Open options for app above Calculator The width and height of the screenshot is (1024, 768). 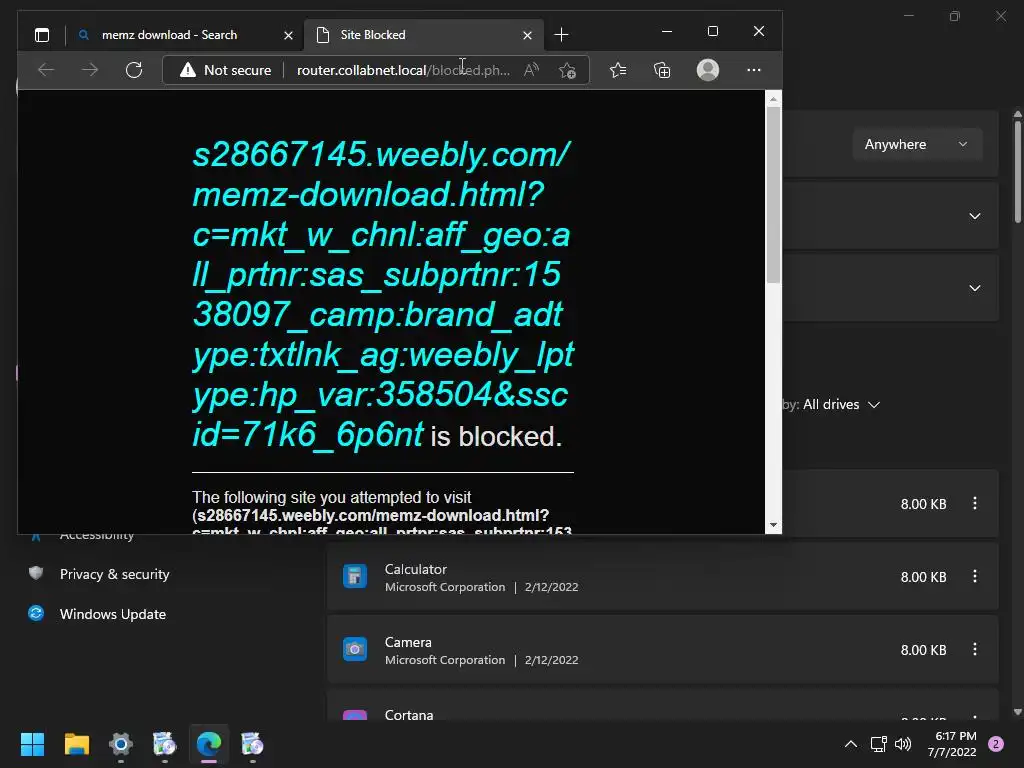(x=974, y=504)
